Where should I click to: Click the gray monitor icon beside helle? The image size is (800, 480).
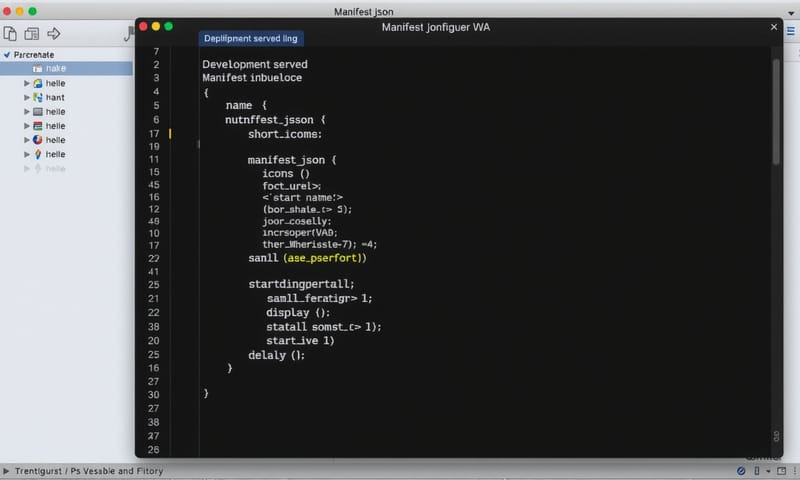pos(38,111)
